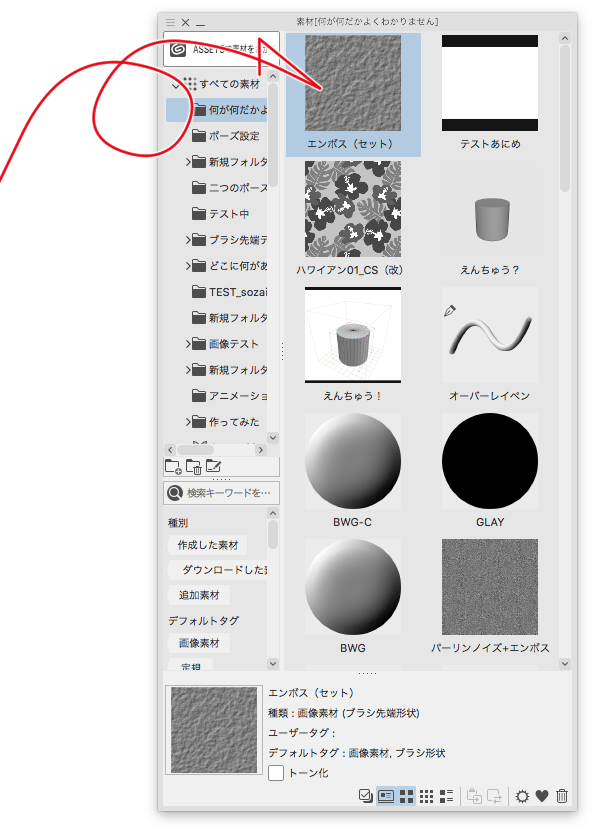
Task: Enable the トーン化 checkbox
Action: click(276, 773)
